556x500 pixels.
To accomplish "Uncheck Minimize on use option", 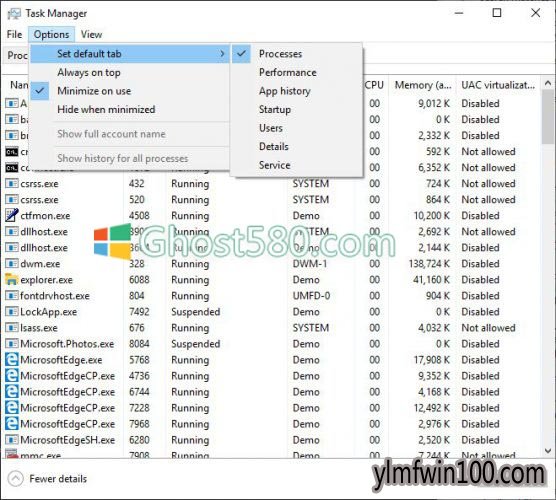I will coord(129,91).
